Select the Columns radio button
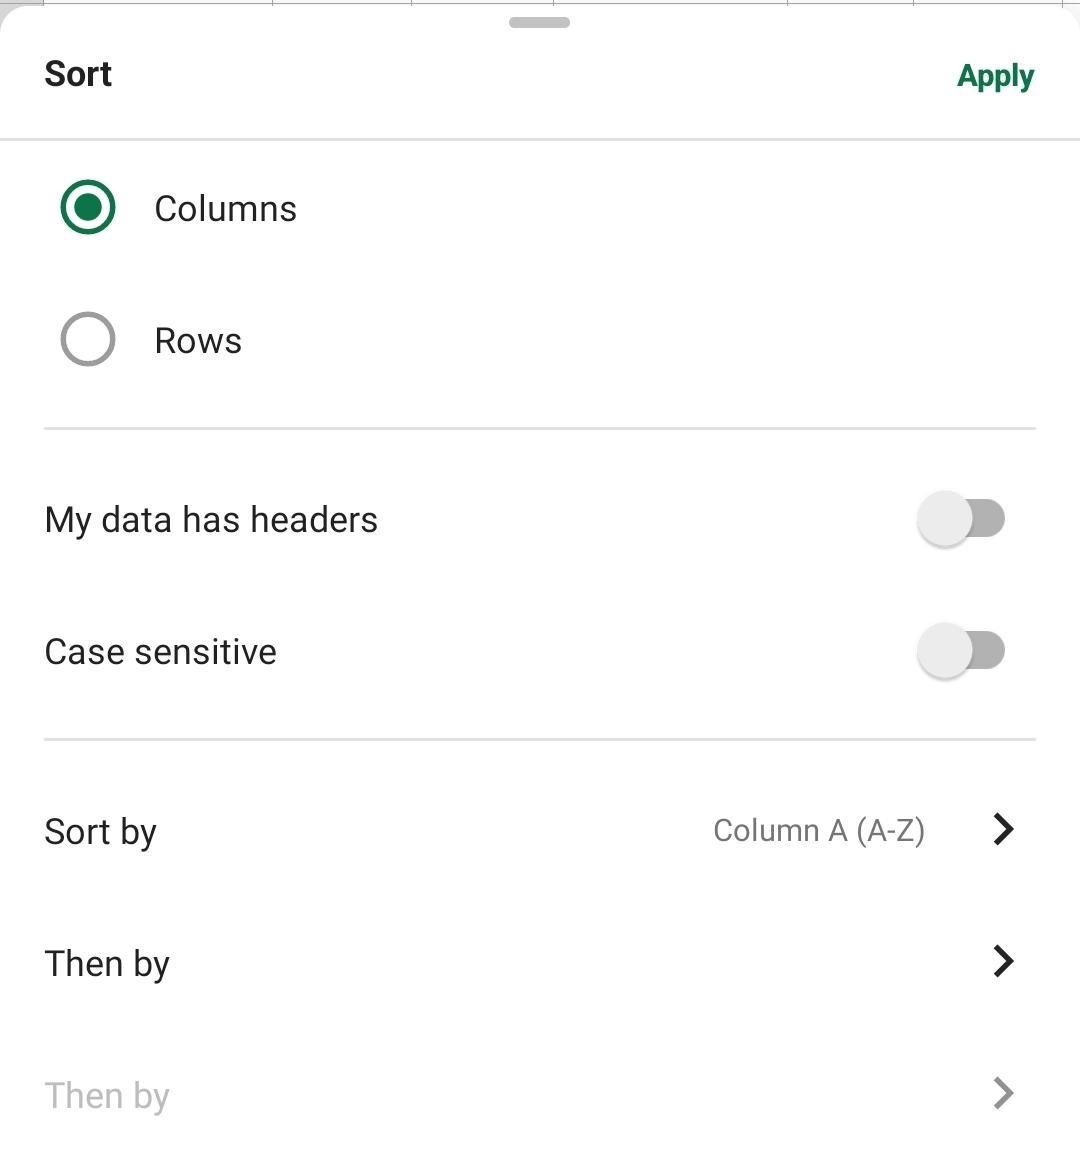This screenshot has height=1159, width=1080. point(88,207)
